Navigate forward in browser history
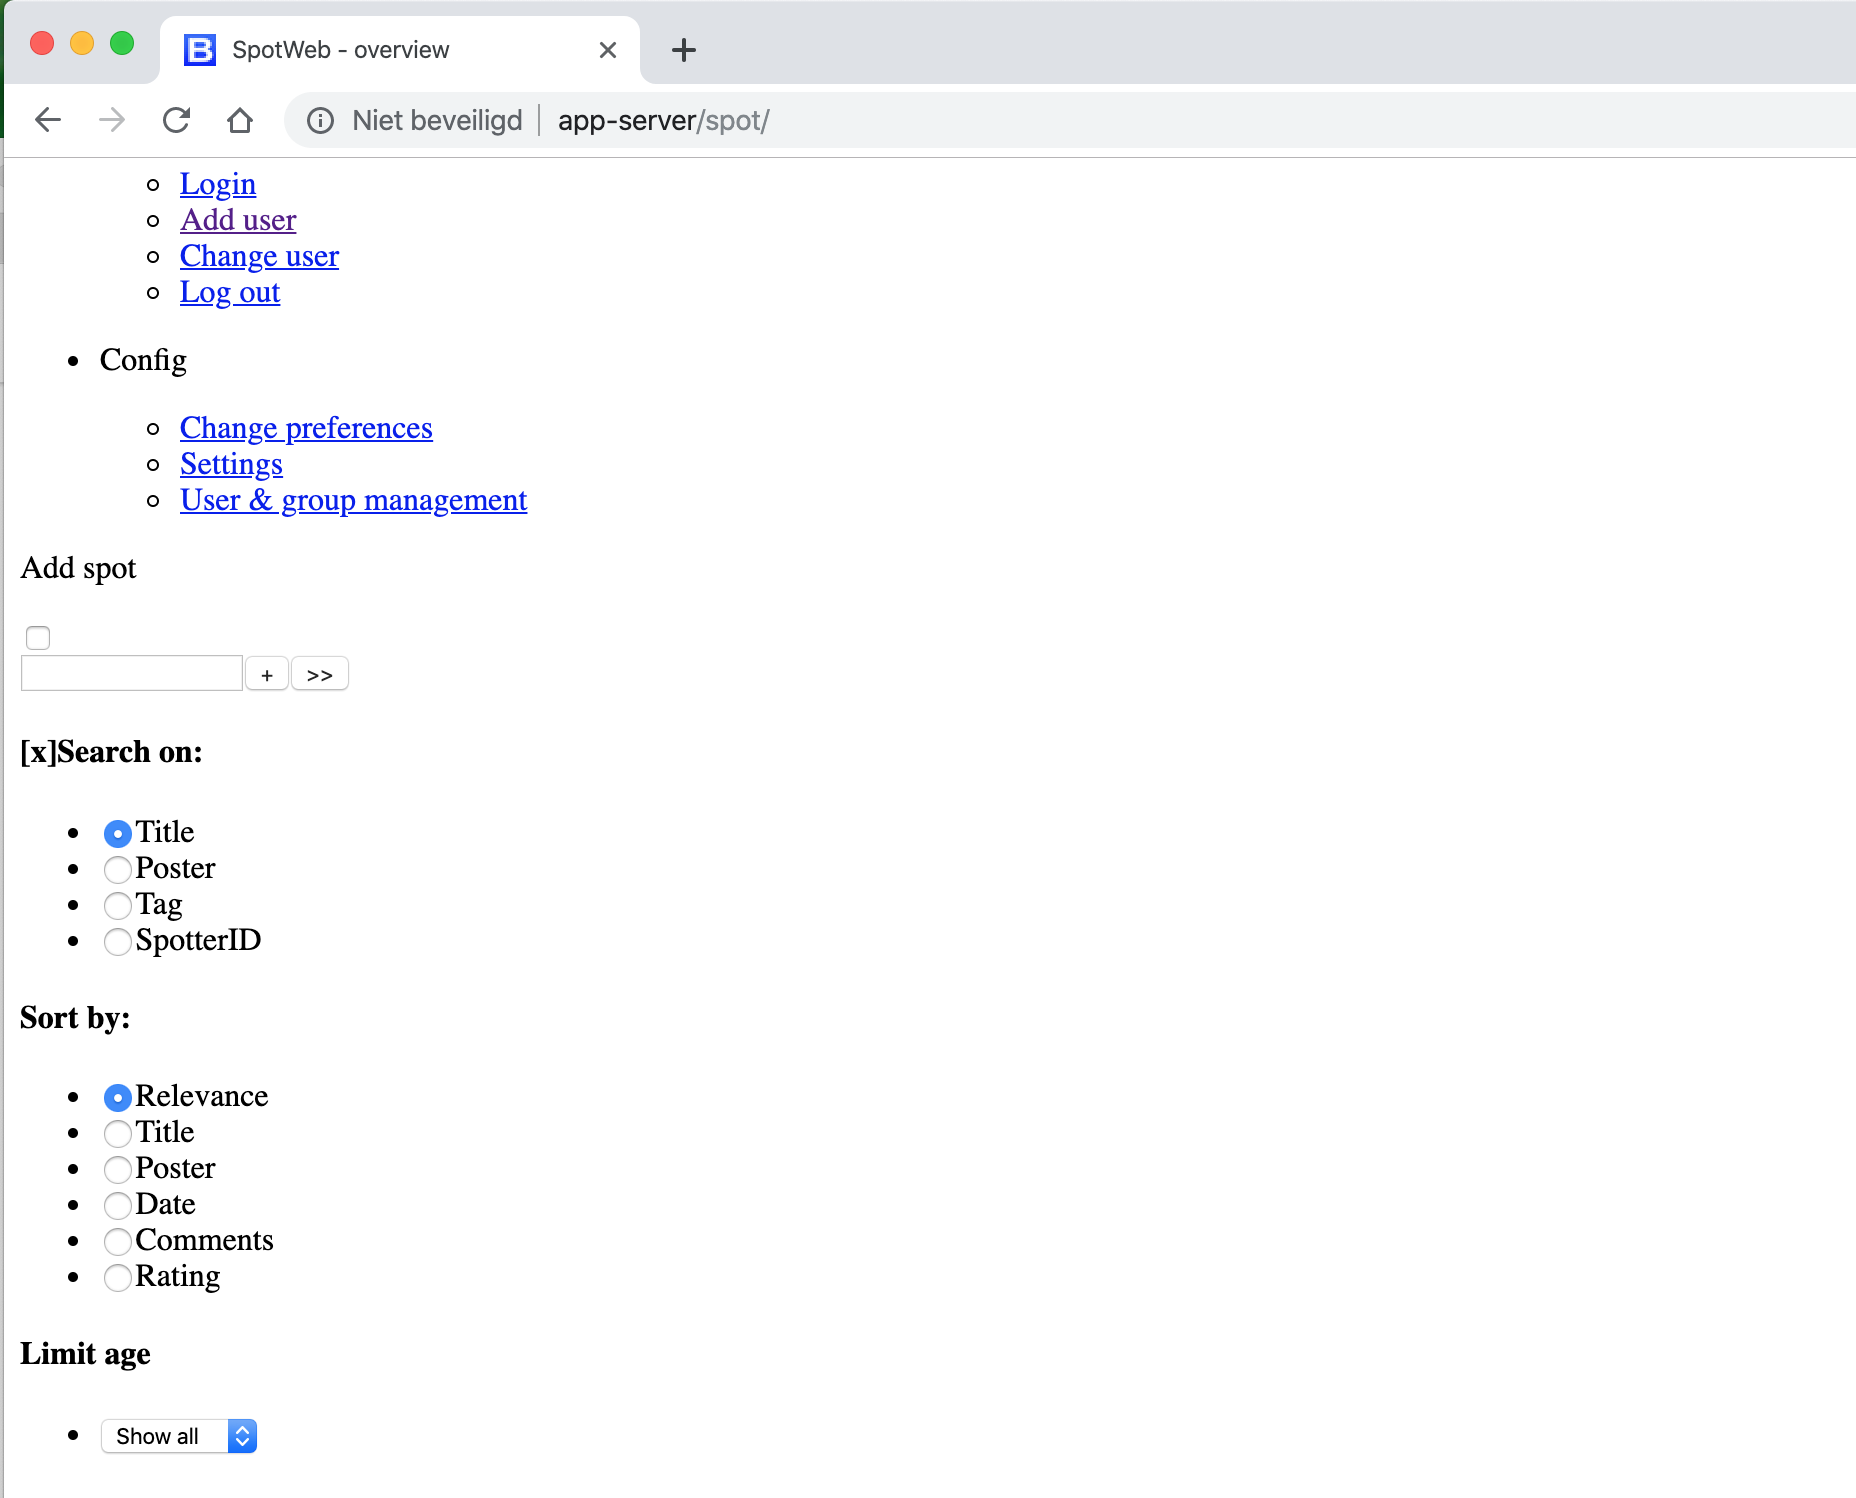The height and width of the screenshot is (1498, 1856). pyautogui.click(x=111, y=120)
